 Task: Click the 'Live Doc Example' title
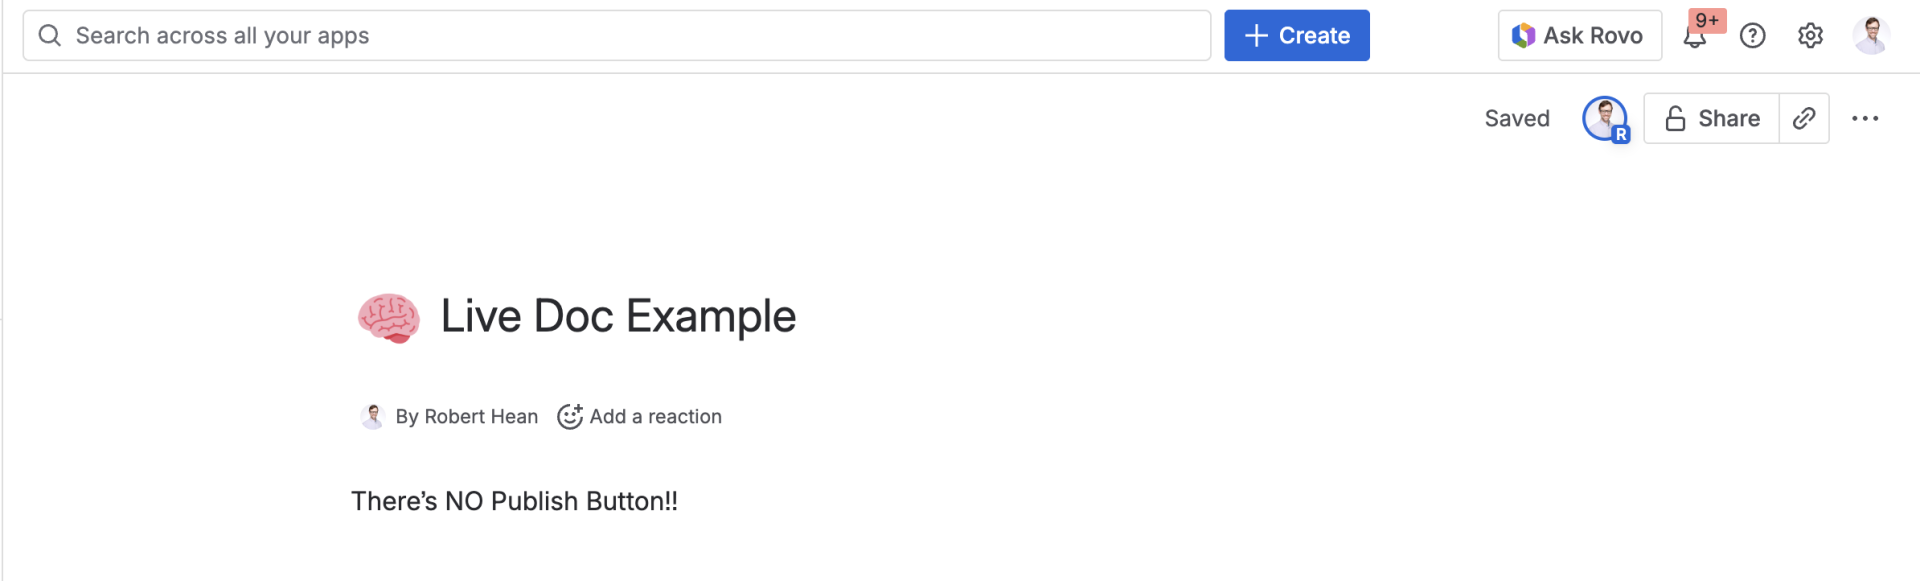[618, 317]
